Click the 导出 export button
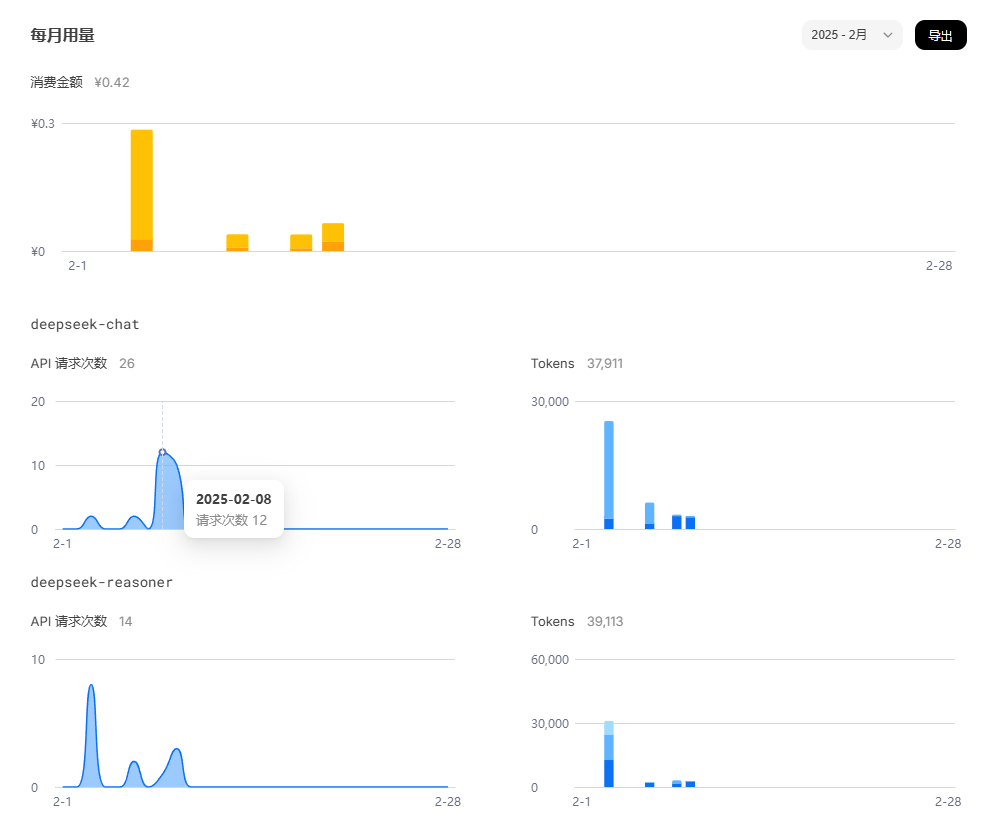The image size is (992, 829). 940,35
